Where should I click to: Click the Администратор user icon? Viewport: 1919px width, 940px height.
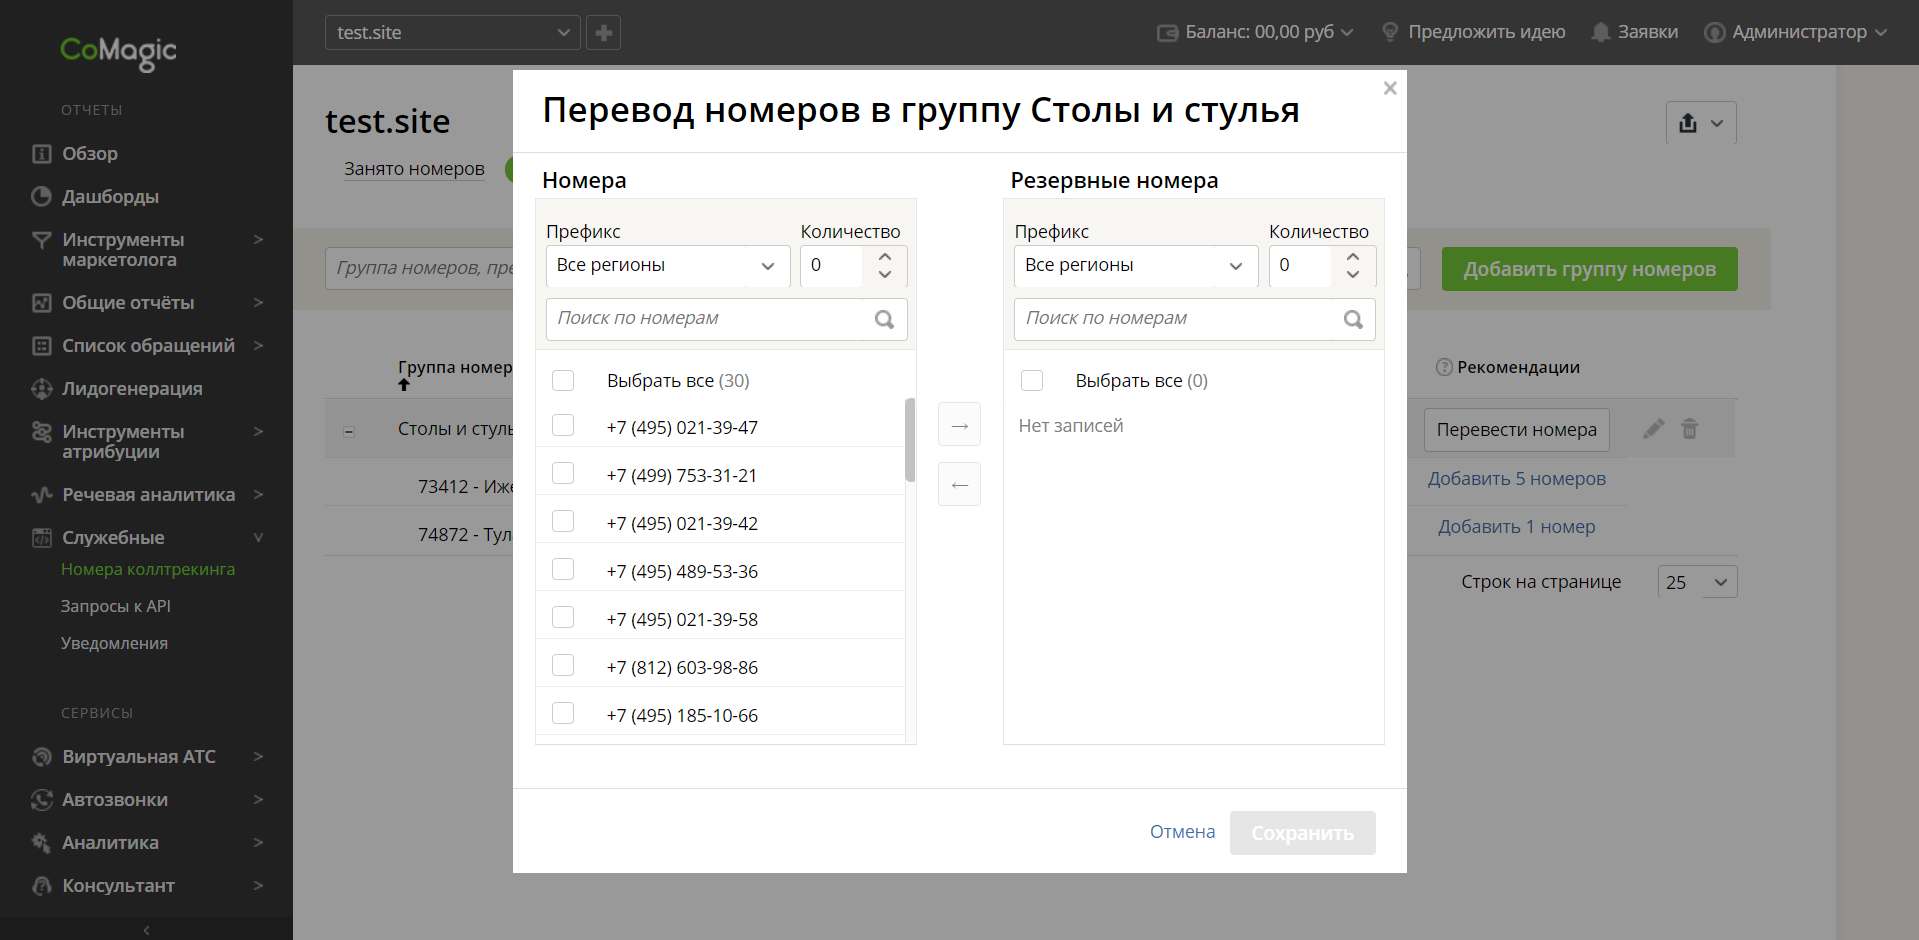pos(1714,33)
